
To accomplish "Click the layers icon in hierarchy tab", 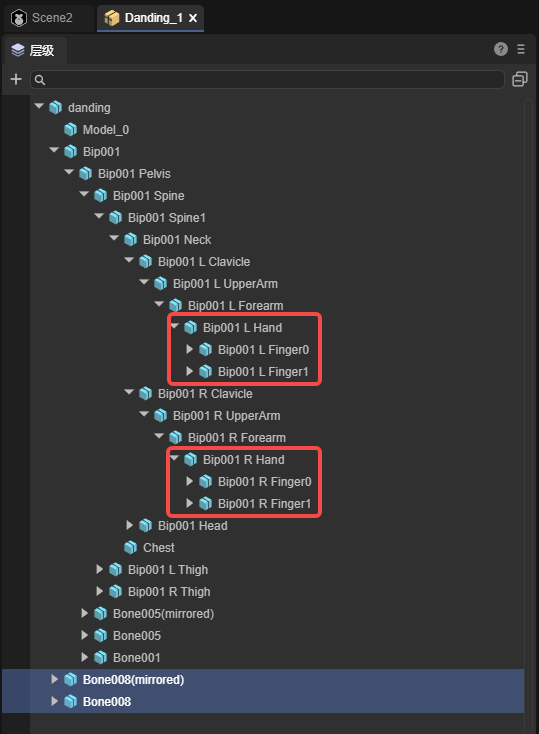I will 18,50.
